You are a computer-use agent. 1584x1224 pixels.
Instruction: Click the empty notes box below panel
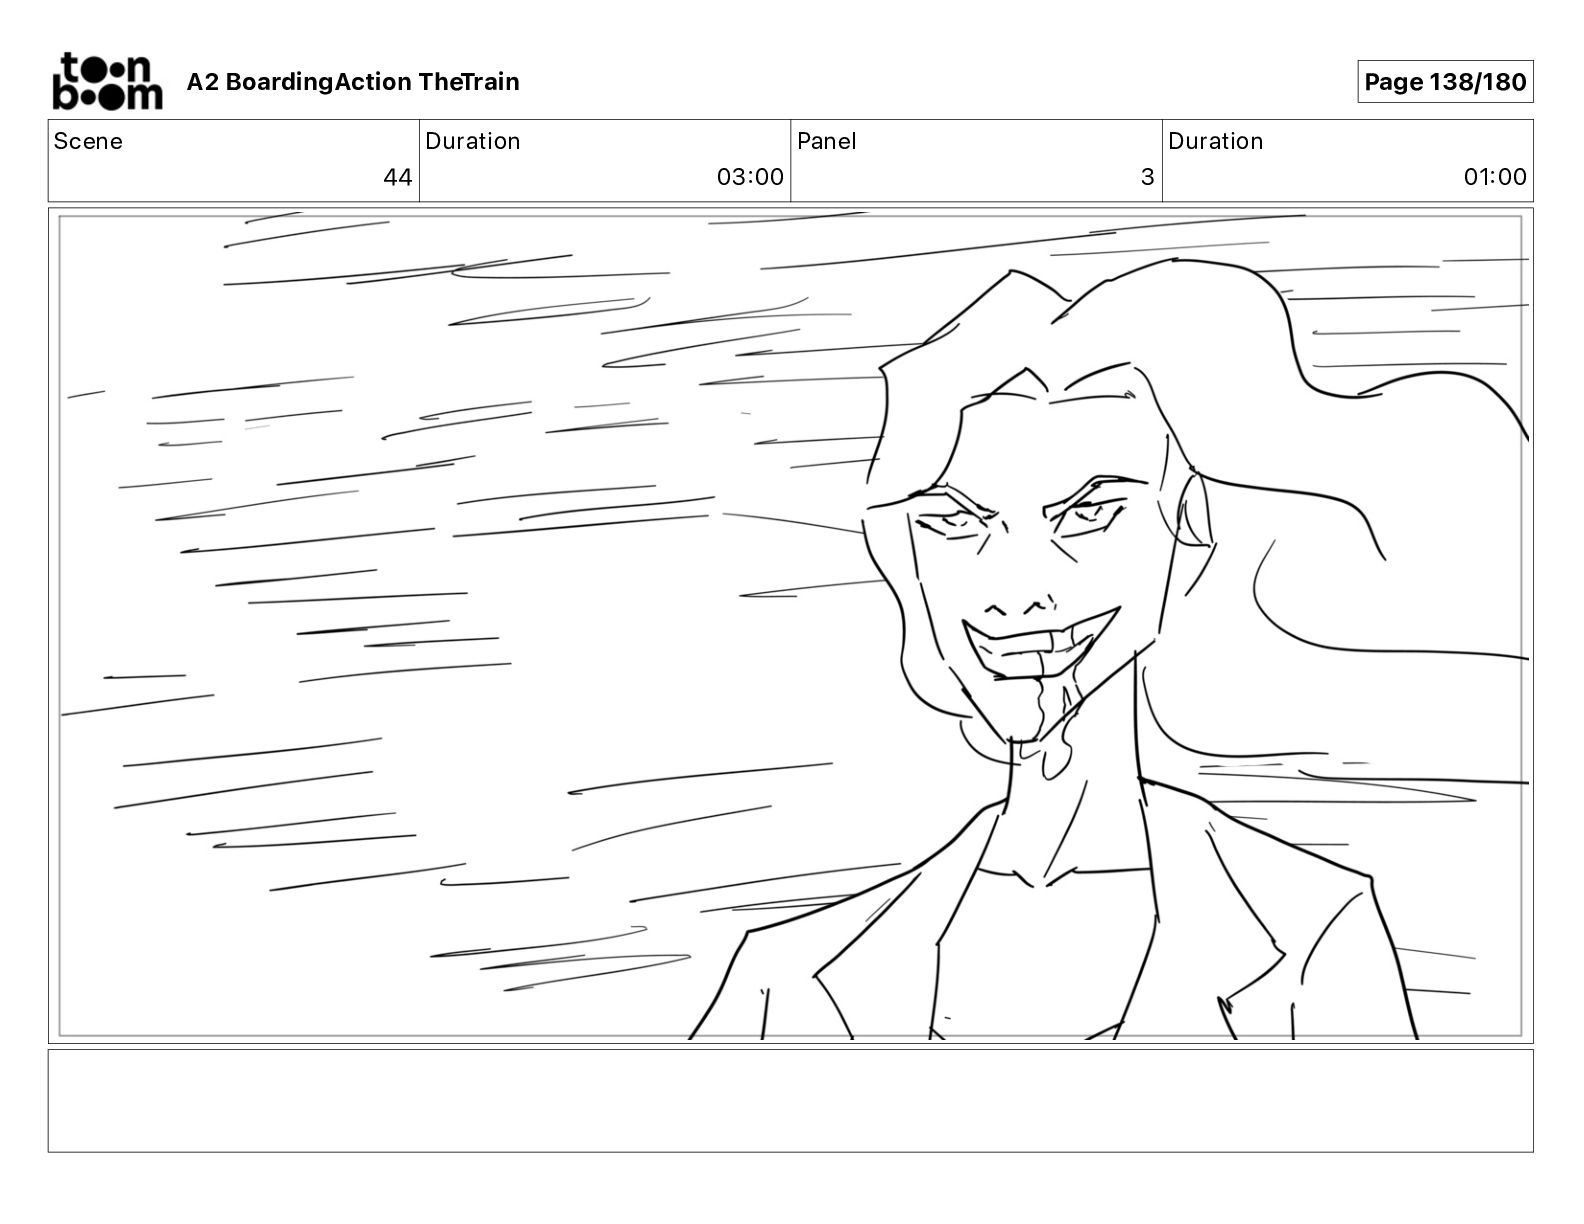[790, 1101]
